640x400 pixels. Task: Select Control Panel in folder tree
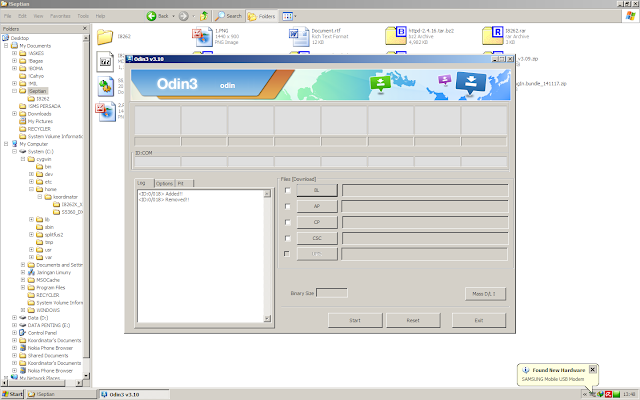42,333
